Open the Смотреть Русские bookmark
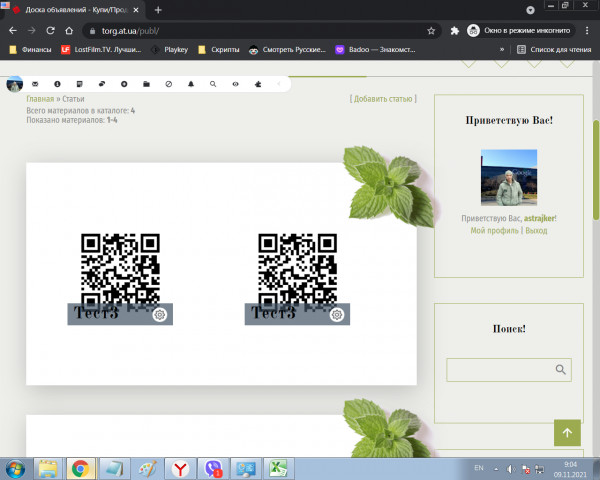 [x=287, y=50]
